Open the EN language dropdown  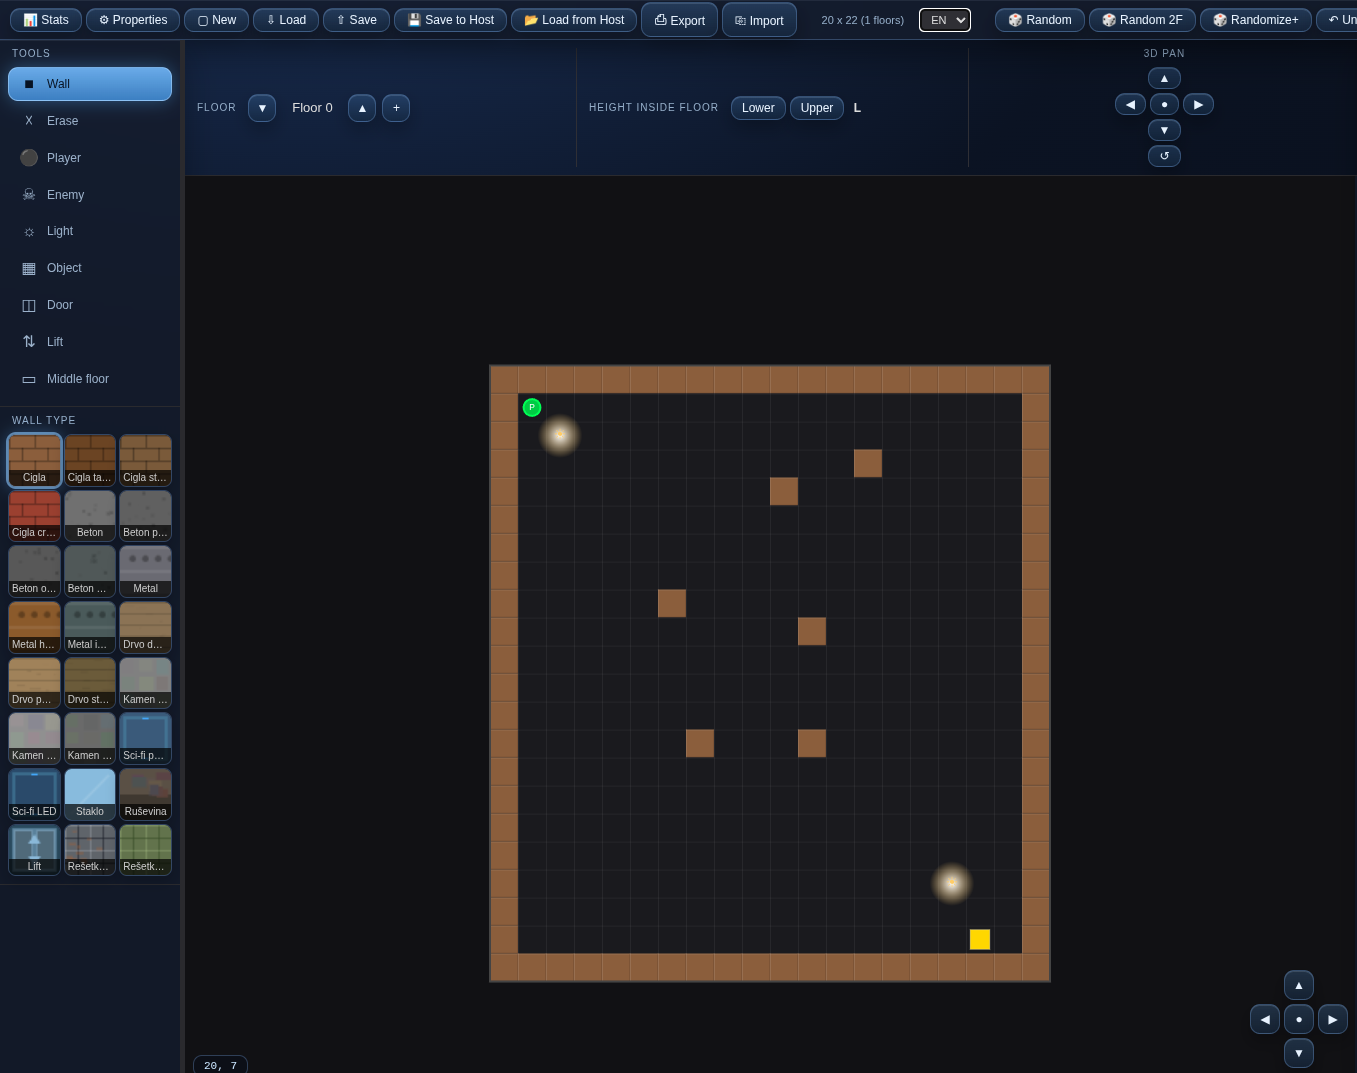coord(944,19)
